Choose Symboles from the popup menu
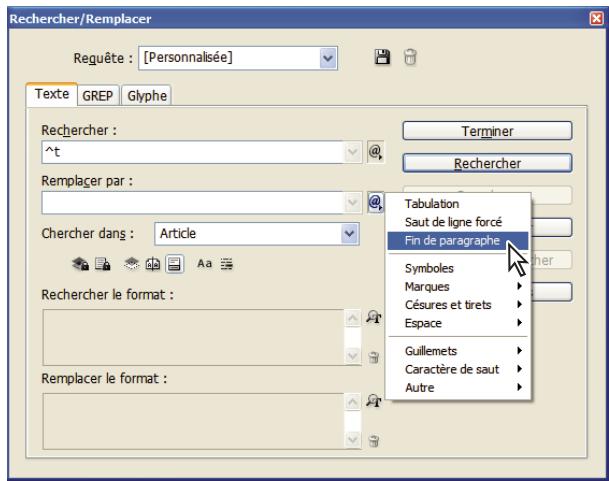 coord(458,268)
